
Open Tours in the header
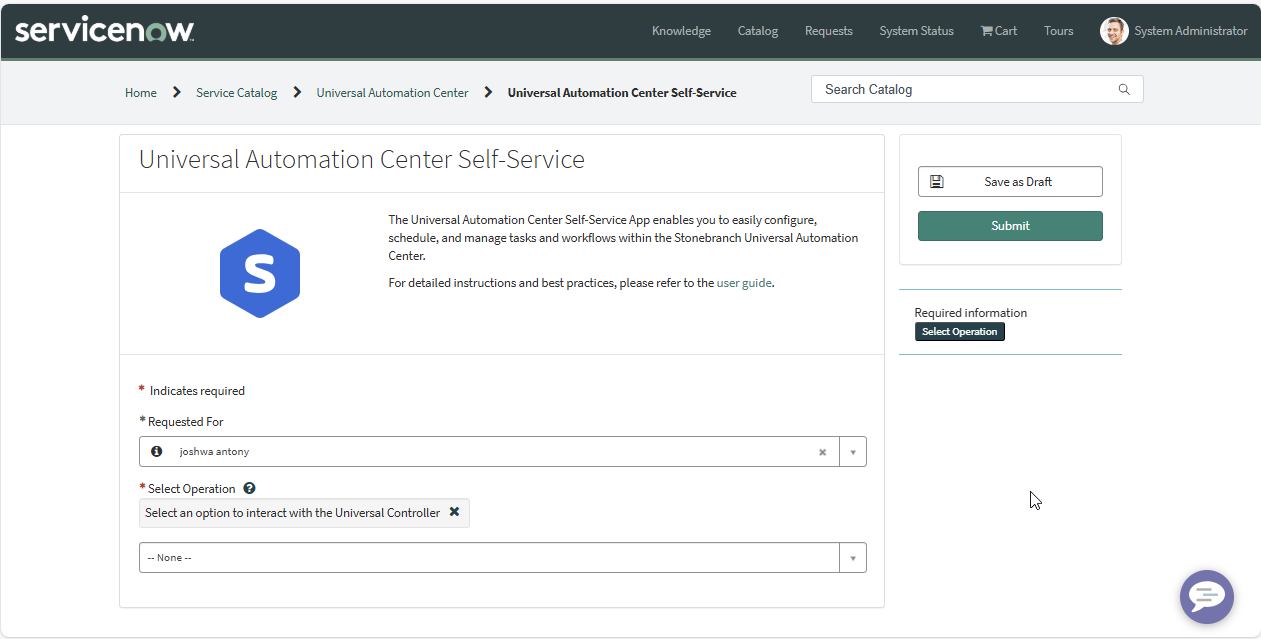point(1059,31)
